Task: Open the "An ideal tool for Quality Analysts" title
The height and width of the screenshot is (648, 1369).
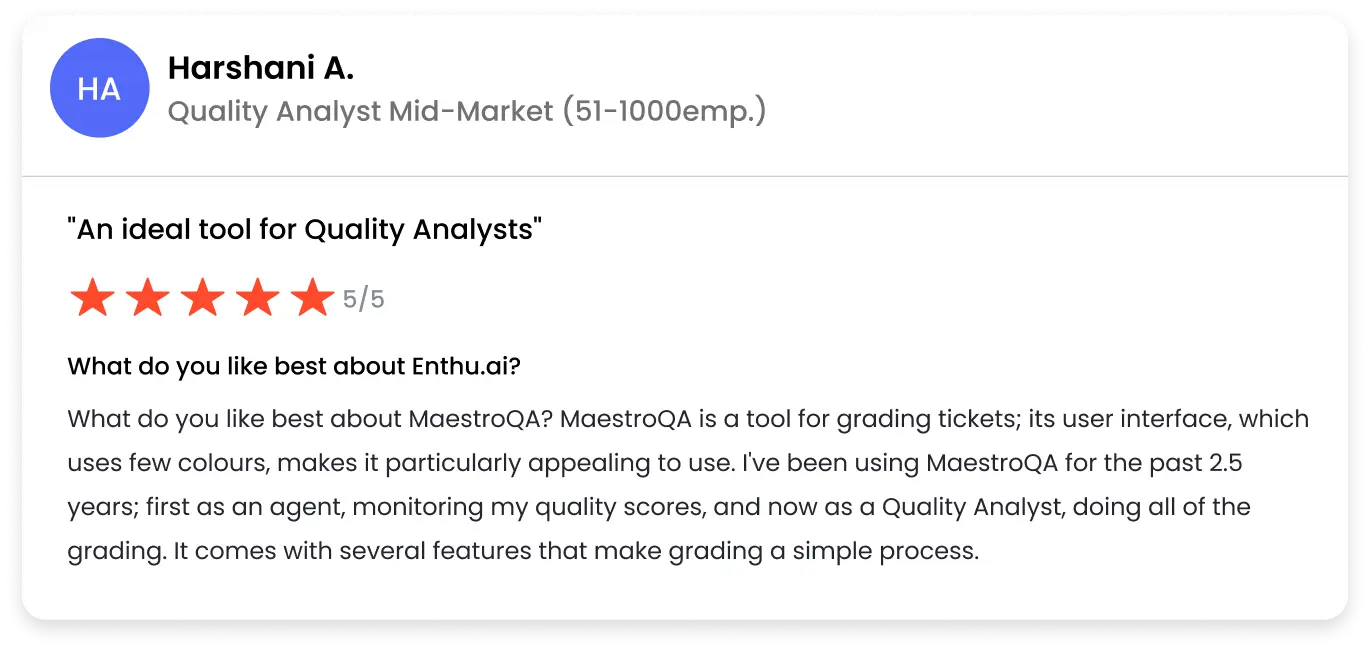Action: point(305,230)
